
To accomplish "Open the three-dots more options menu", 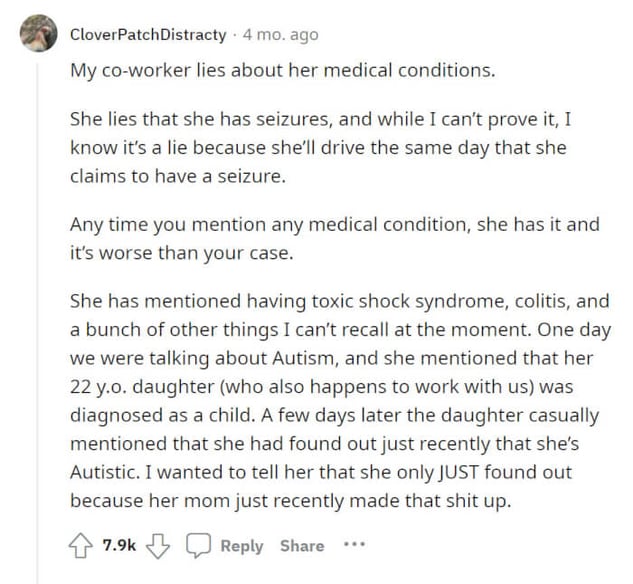I will pos(354,545).
